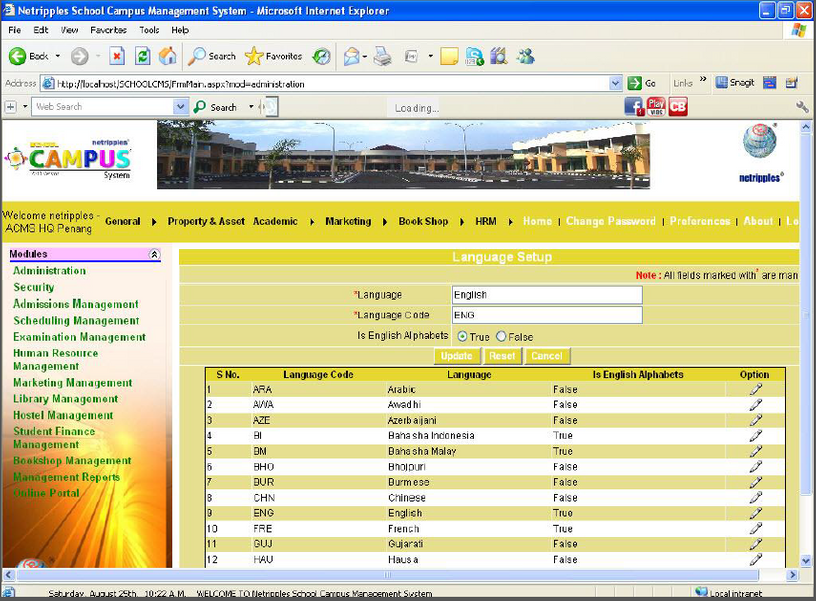Open the Search magnifier toolbar button
Viewport: 816px width, 601px height.
click(x=212, y=56)
